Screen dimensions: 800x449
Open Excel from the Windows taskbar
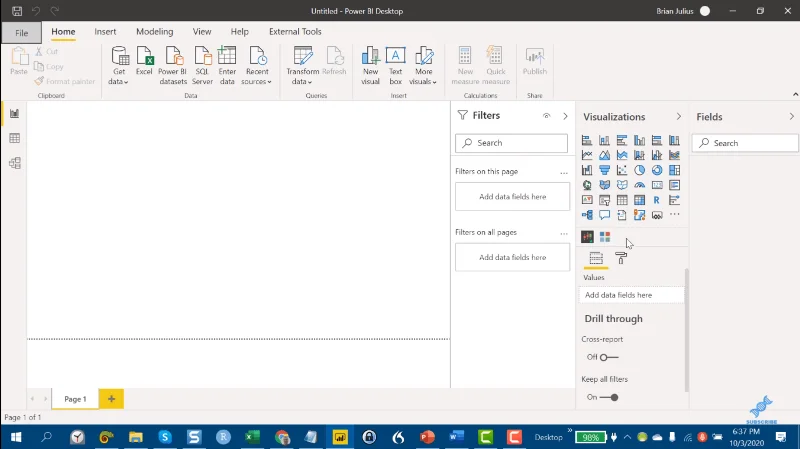coord(252,437)
